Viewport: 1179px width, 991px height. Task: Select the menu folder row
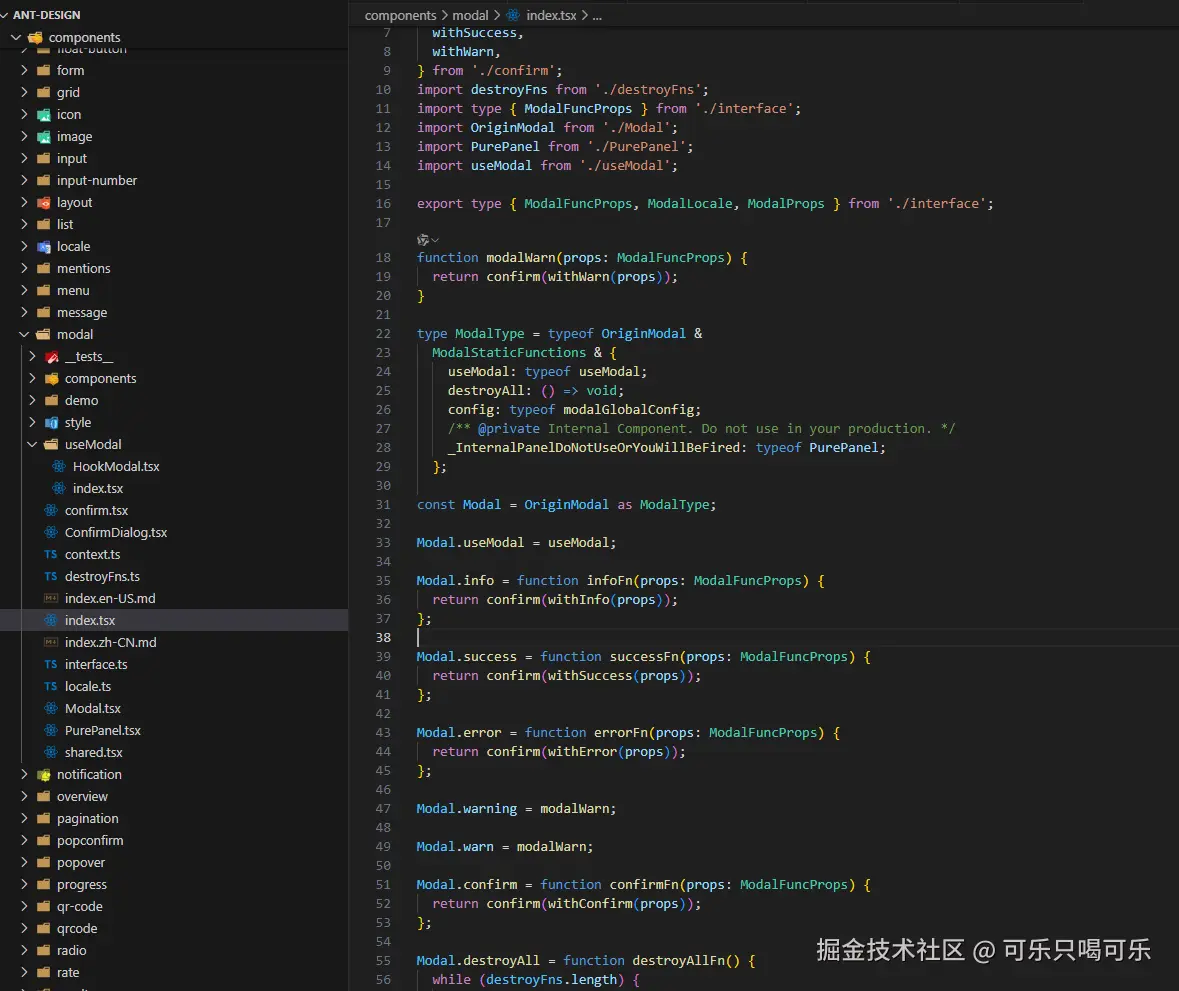pos(174,290)
